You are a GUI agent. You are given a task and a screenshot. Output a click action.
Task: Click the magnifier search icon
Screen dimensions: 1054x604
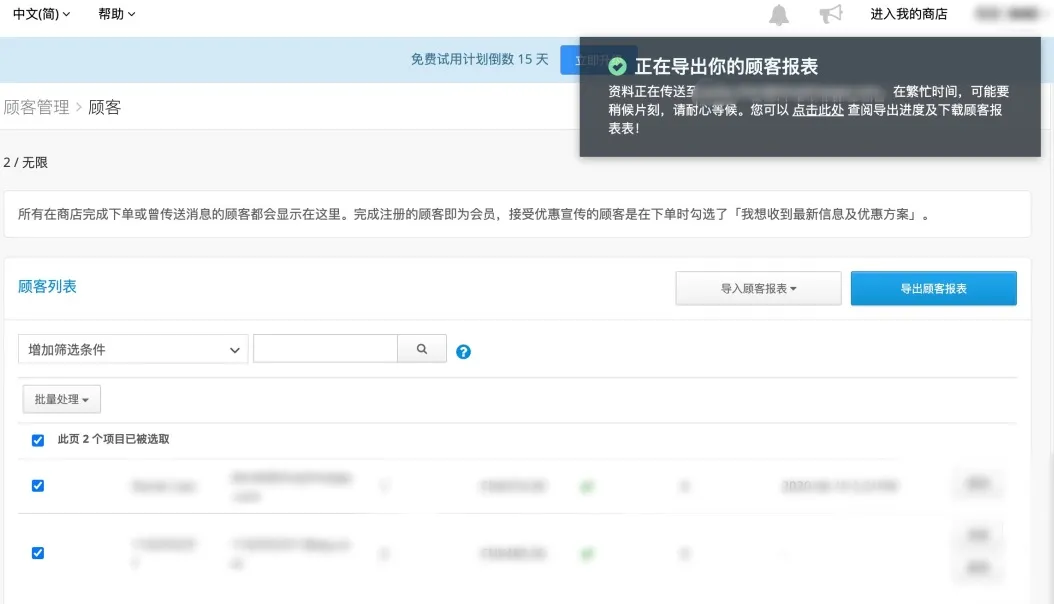pyautogui.click(x=421, y=348)
